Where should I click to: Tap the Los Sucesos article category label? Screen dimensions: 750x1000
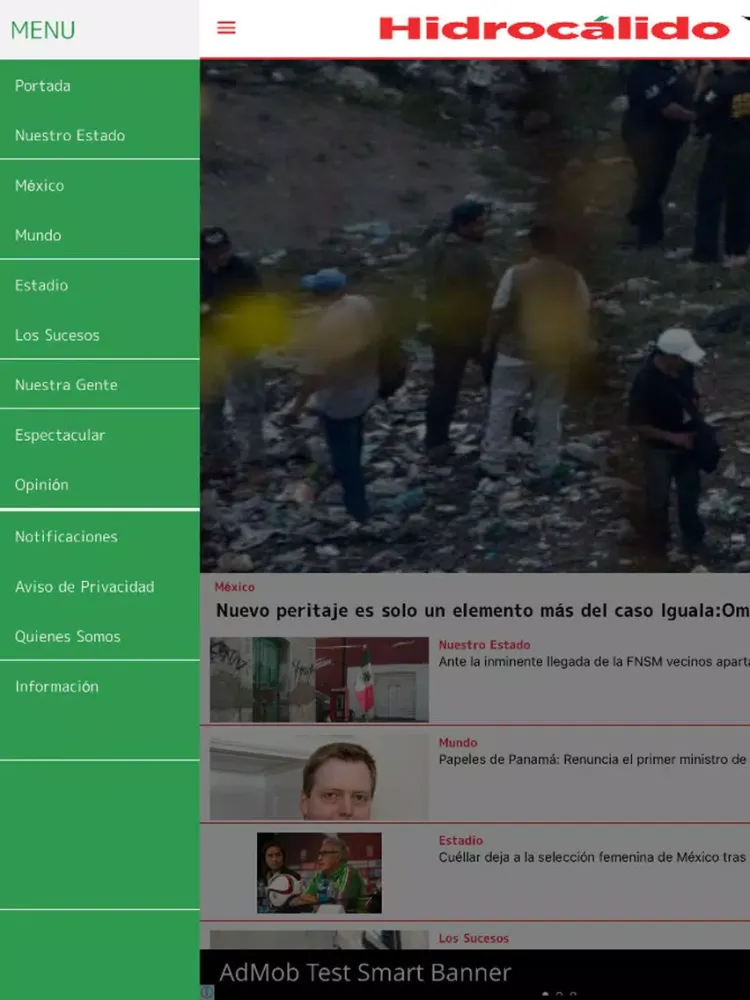click(x=474, y=938)
